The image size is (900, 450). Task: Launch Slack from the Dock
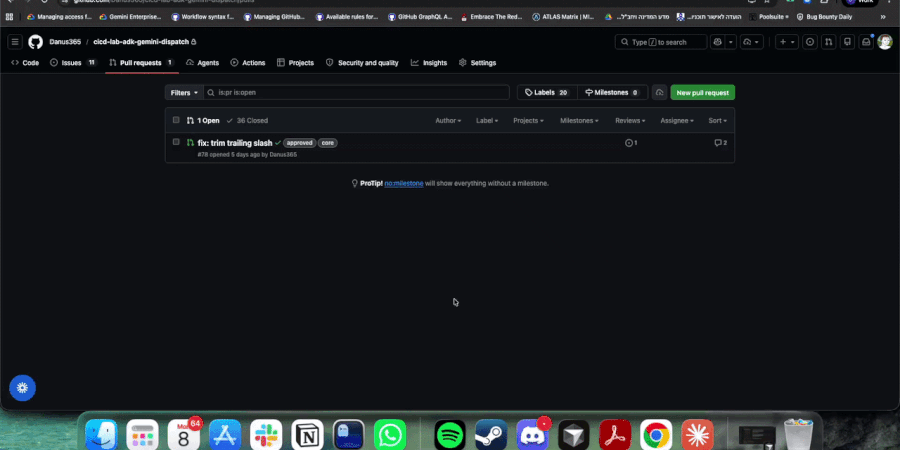point(266,435)
